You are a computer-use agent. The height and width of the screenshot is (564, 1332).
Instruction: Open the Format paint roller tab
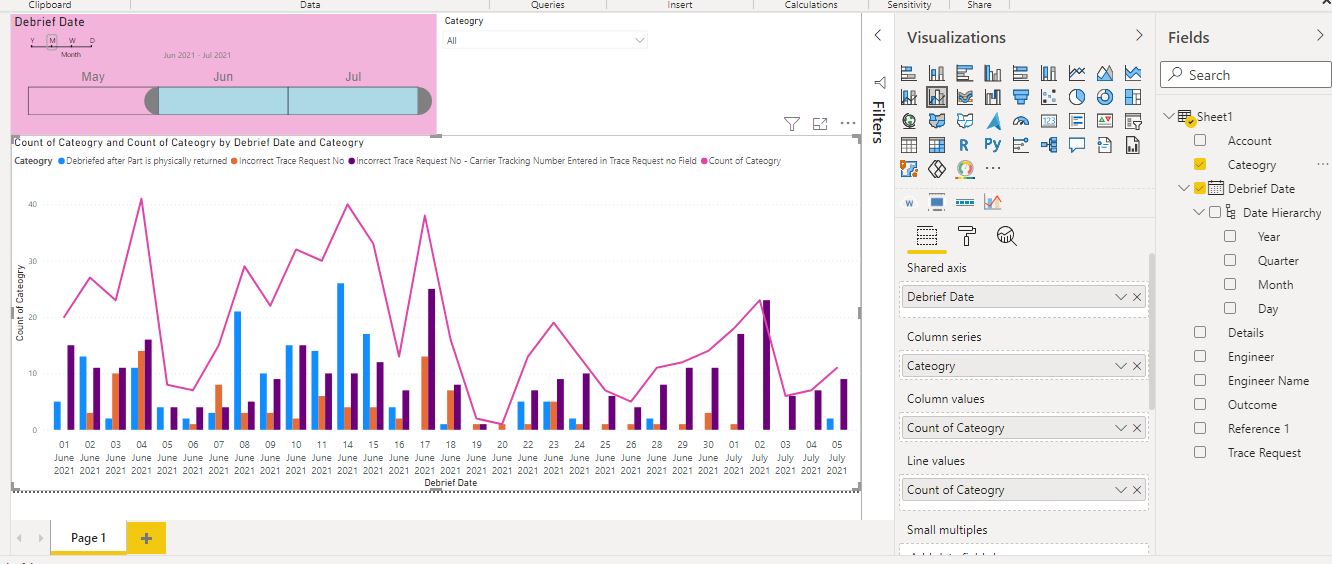coord(967,237)
